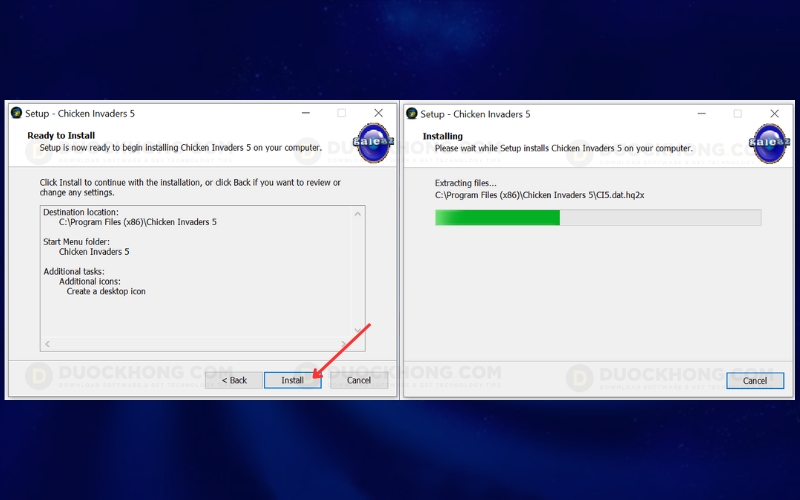Select the 'C:\Program Files (x86)\Chicken Invaders 5' destination line

pyautogui.click(x=138, y=222)
